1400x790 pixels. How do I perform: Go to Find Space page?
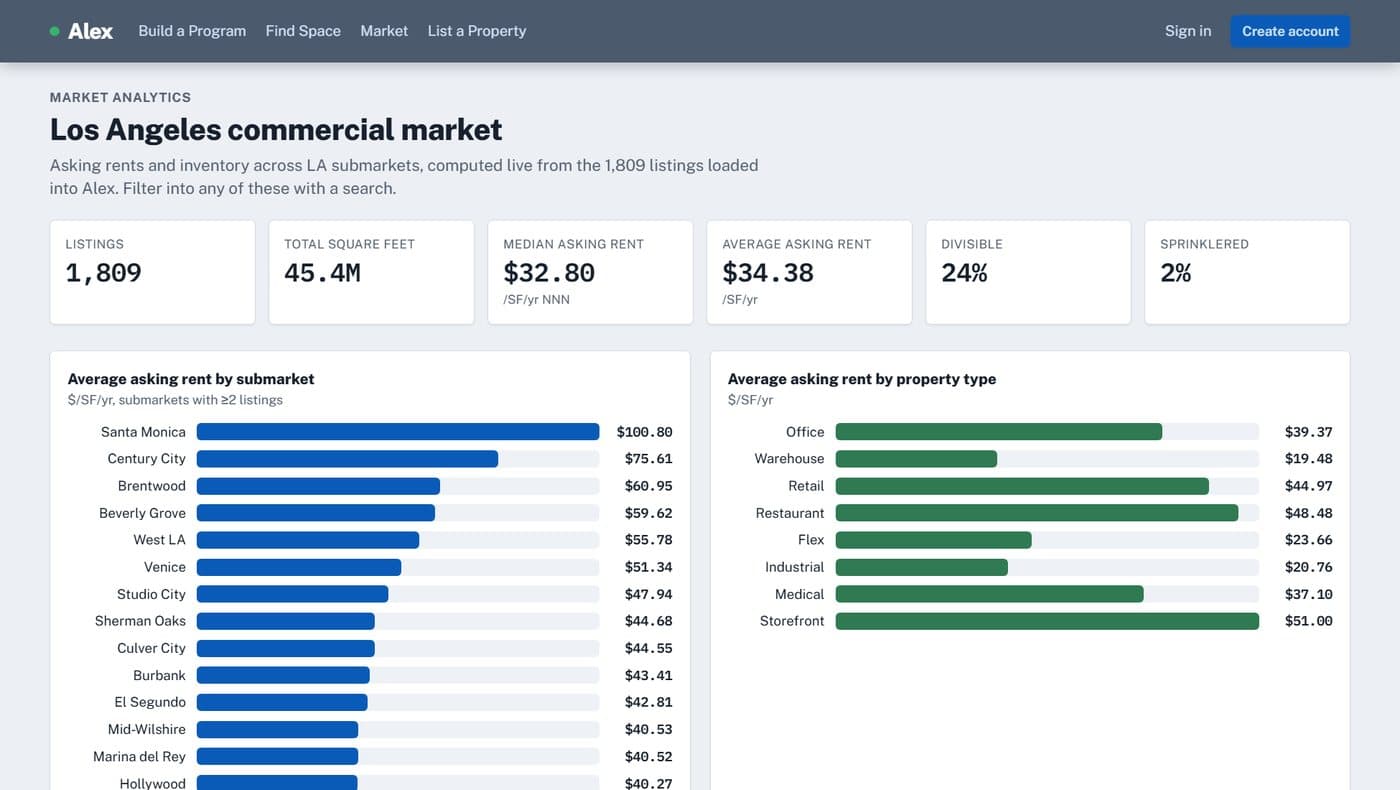click(x=303, y=31)
